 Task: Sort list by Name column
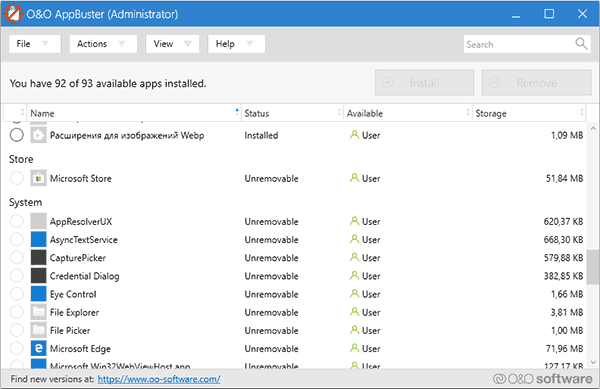point(134,113)
